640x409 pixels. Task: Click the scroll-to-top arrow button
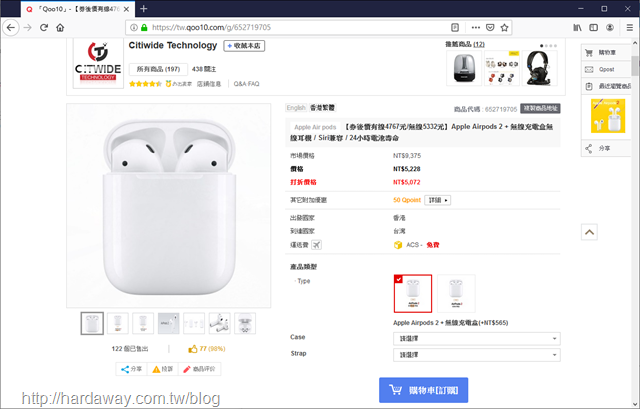click(x=589, y=232)
